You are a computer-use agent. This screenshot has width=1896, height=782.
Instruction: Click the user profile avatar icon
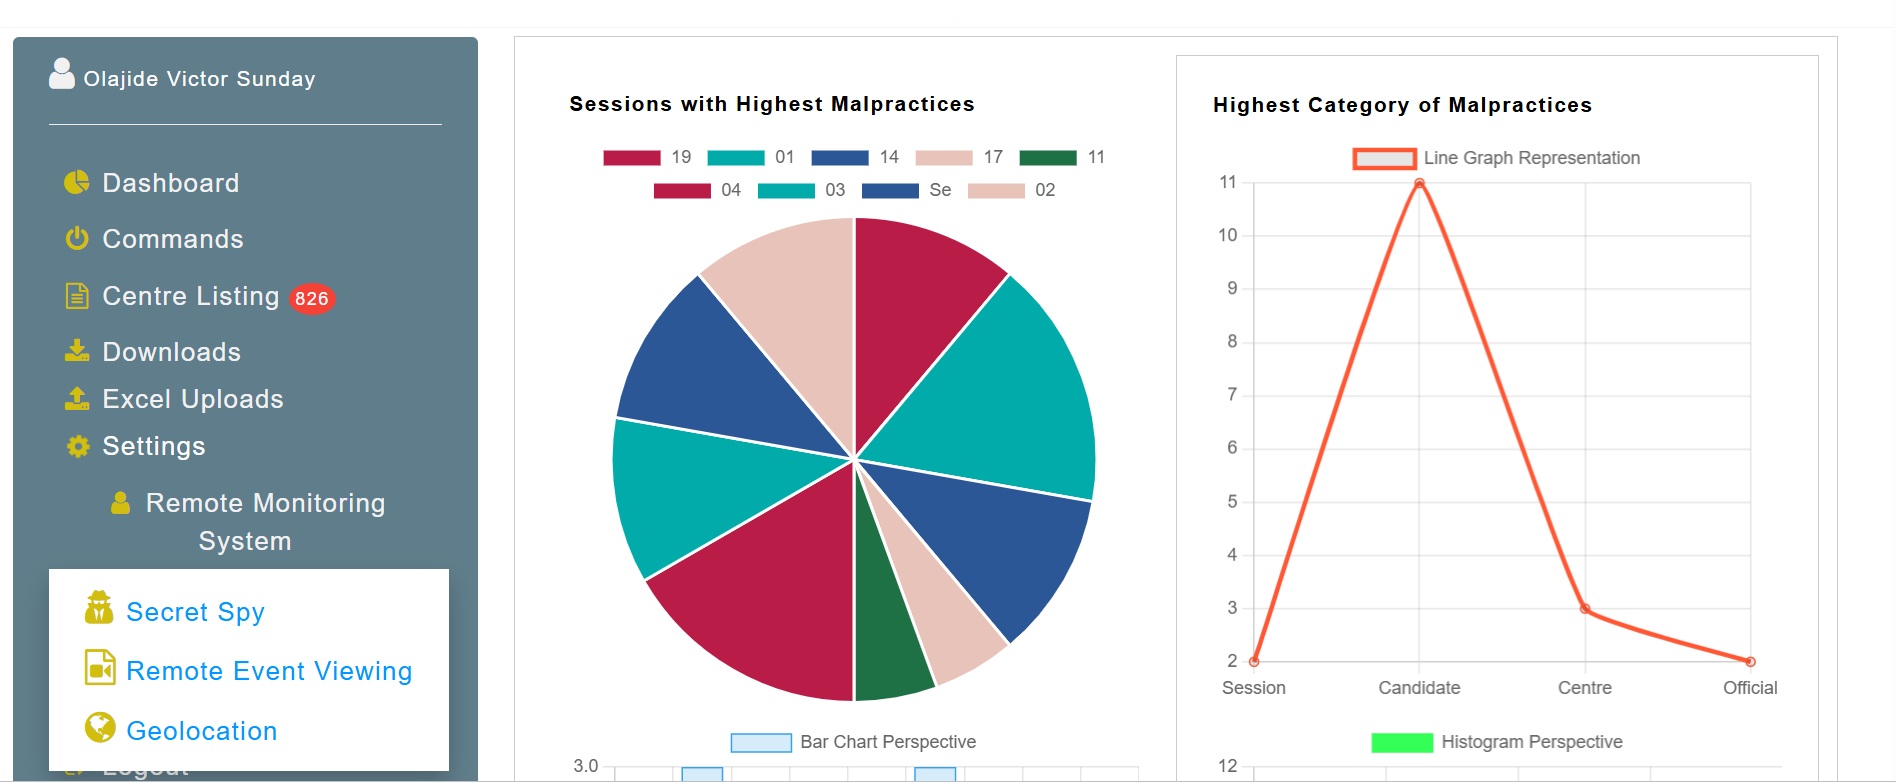click(62, 73)
